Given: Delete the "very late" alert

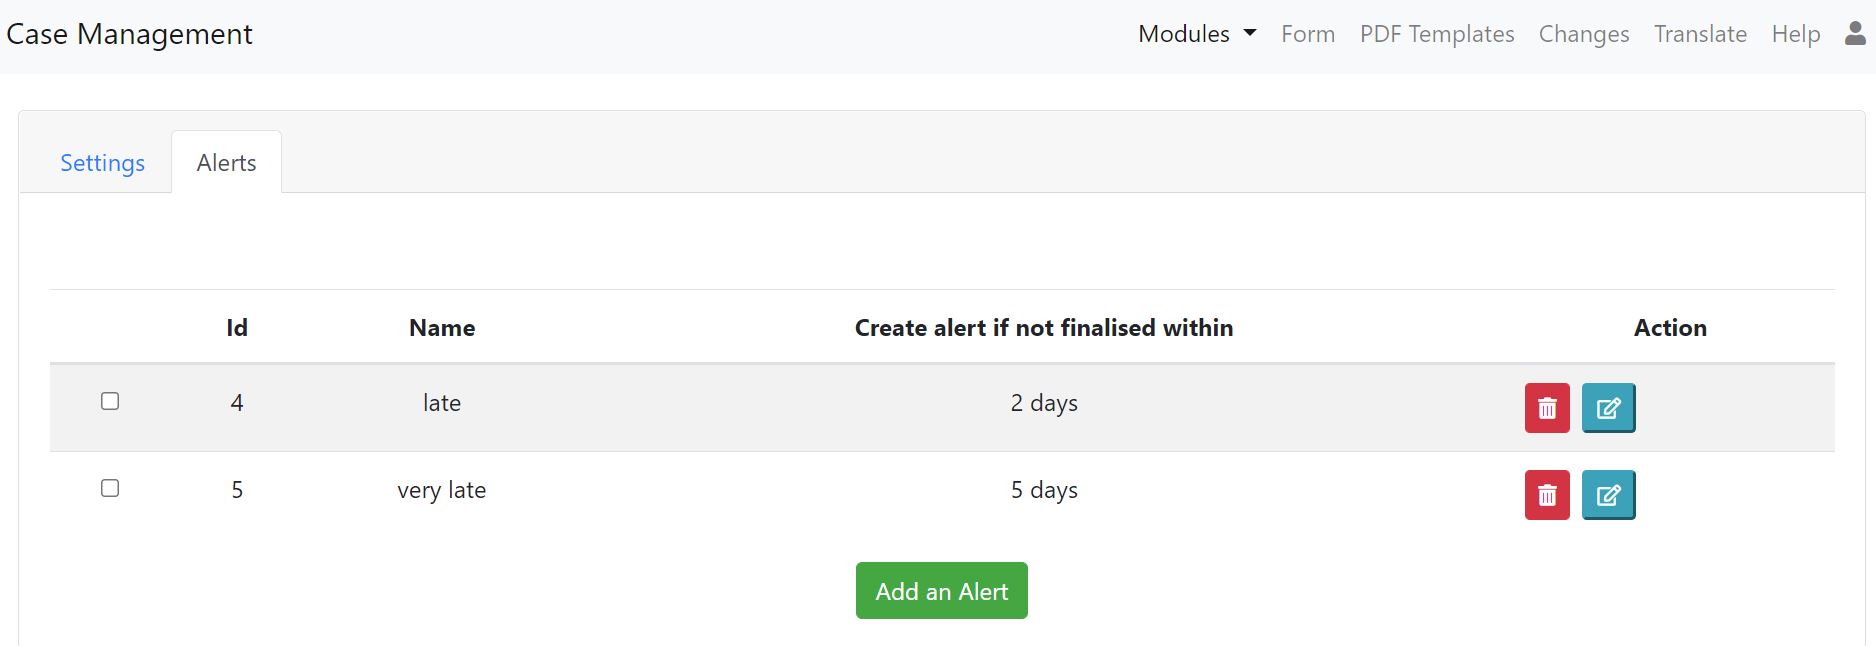Looking at the screenshot, I should tap(1546, 495).
